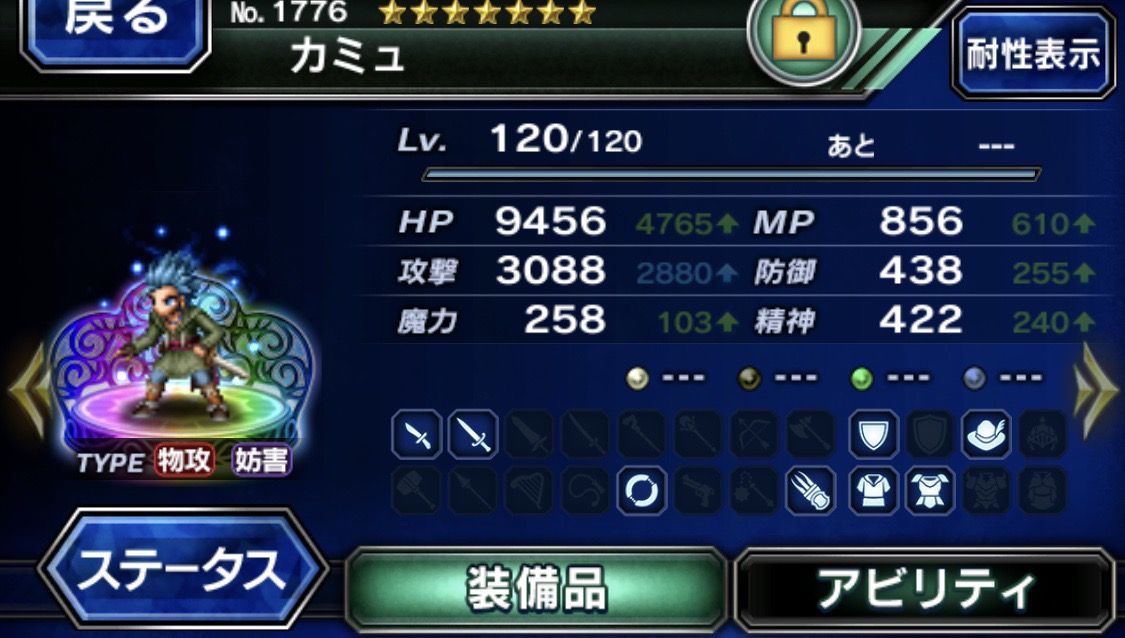Select the light armor icon
1125x638 pixels.
[930, 491]
